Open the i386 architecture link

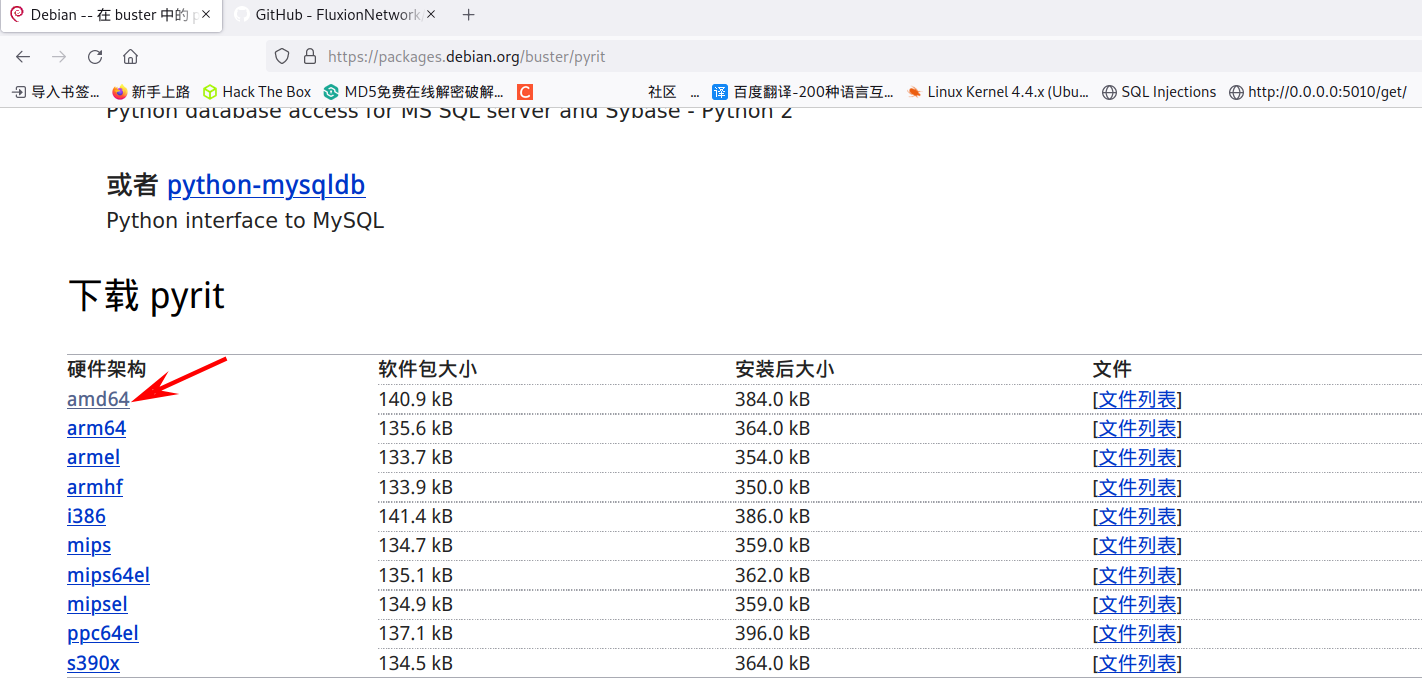pos(86,516)
